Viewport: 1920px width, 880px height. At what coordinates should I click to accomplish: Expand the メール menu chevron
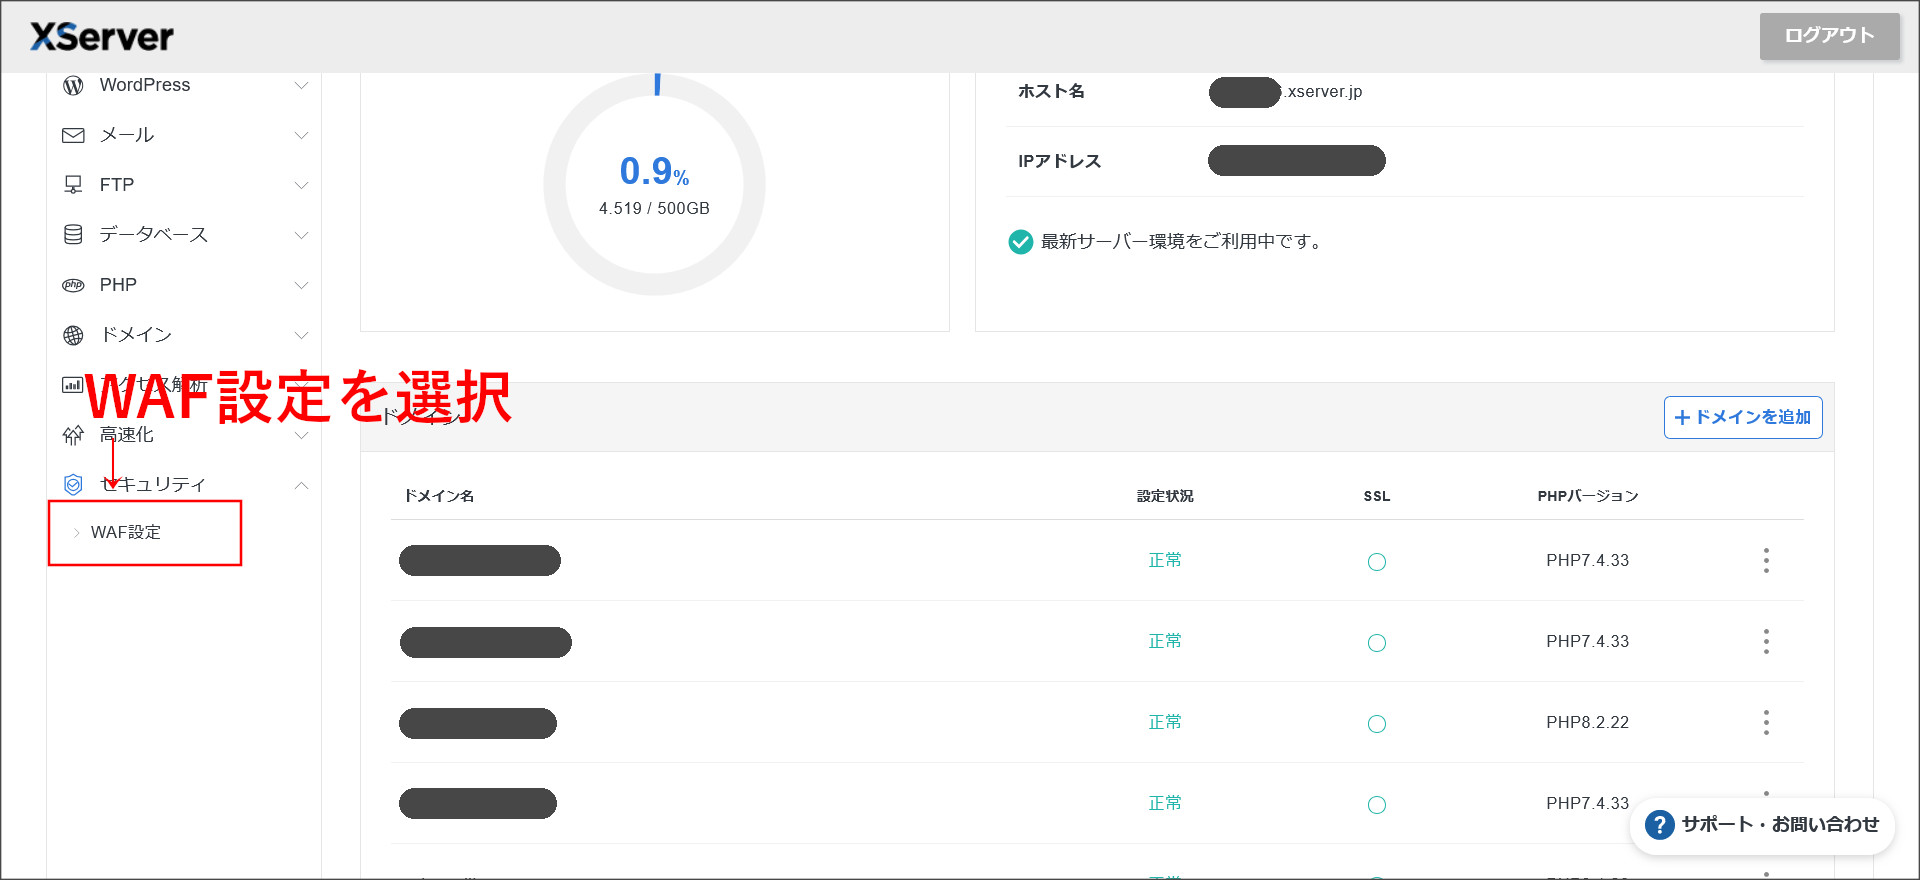click(301, 136)
